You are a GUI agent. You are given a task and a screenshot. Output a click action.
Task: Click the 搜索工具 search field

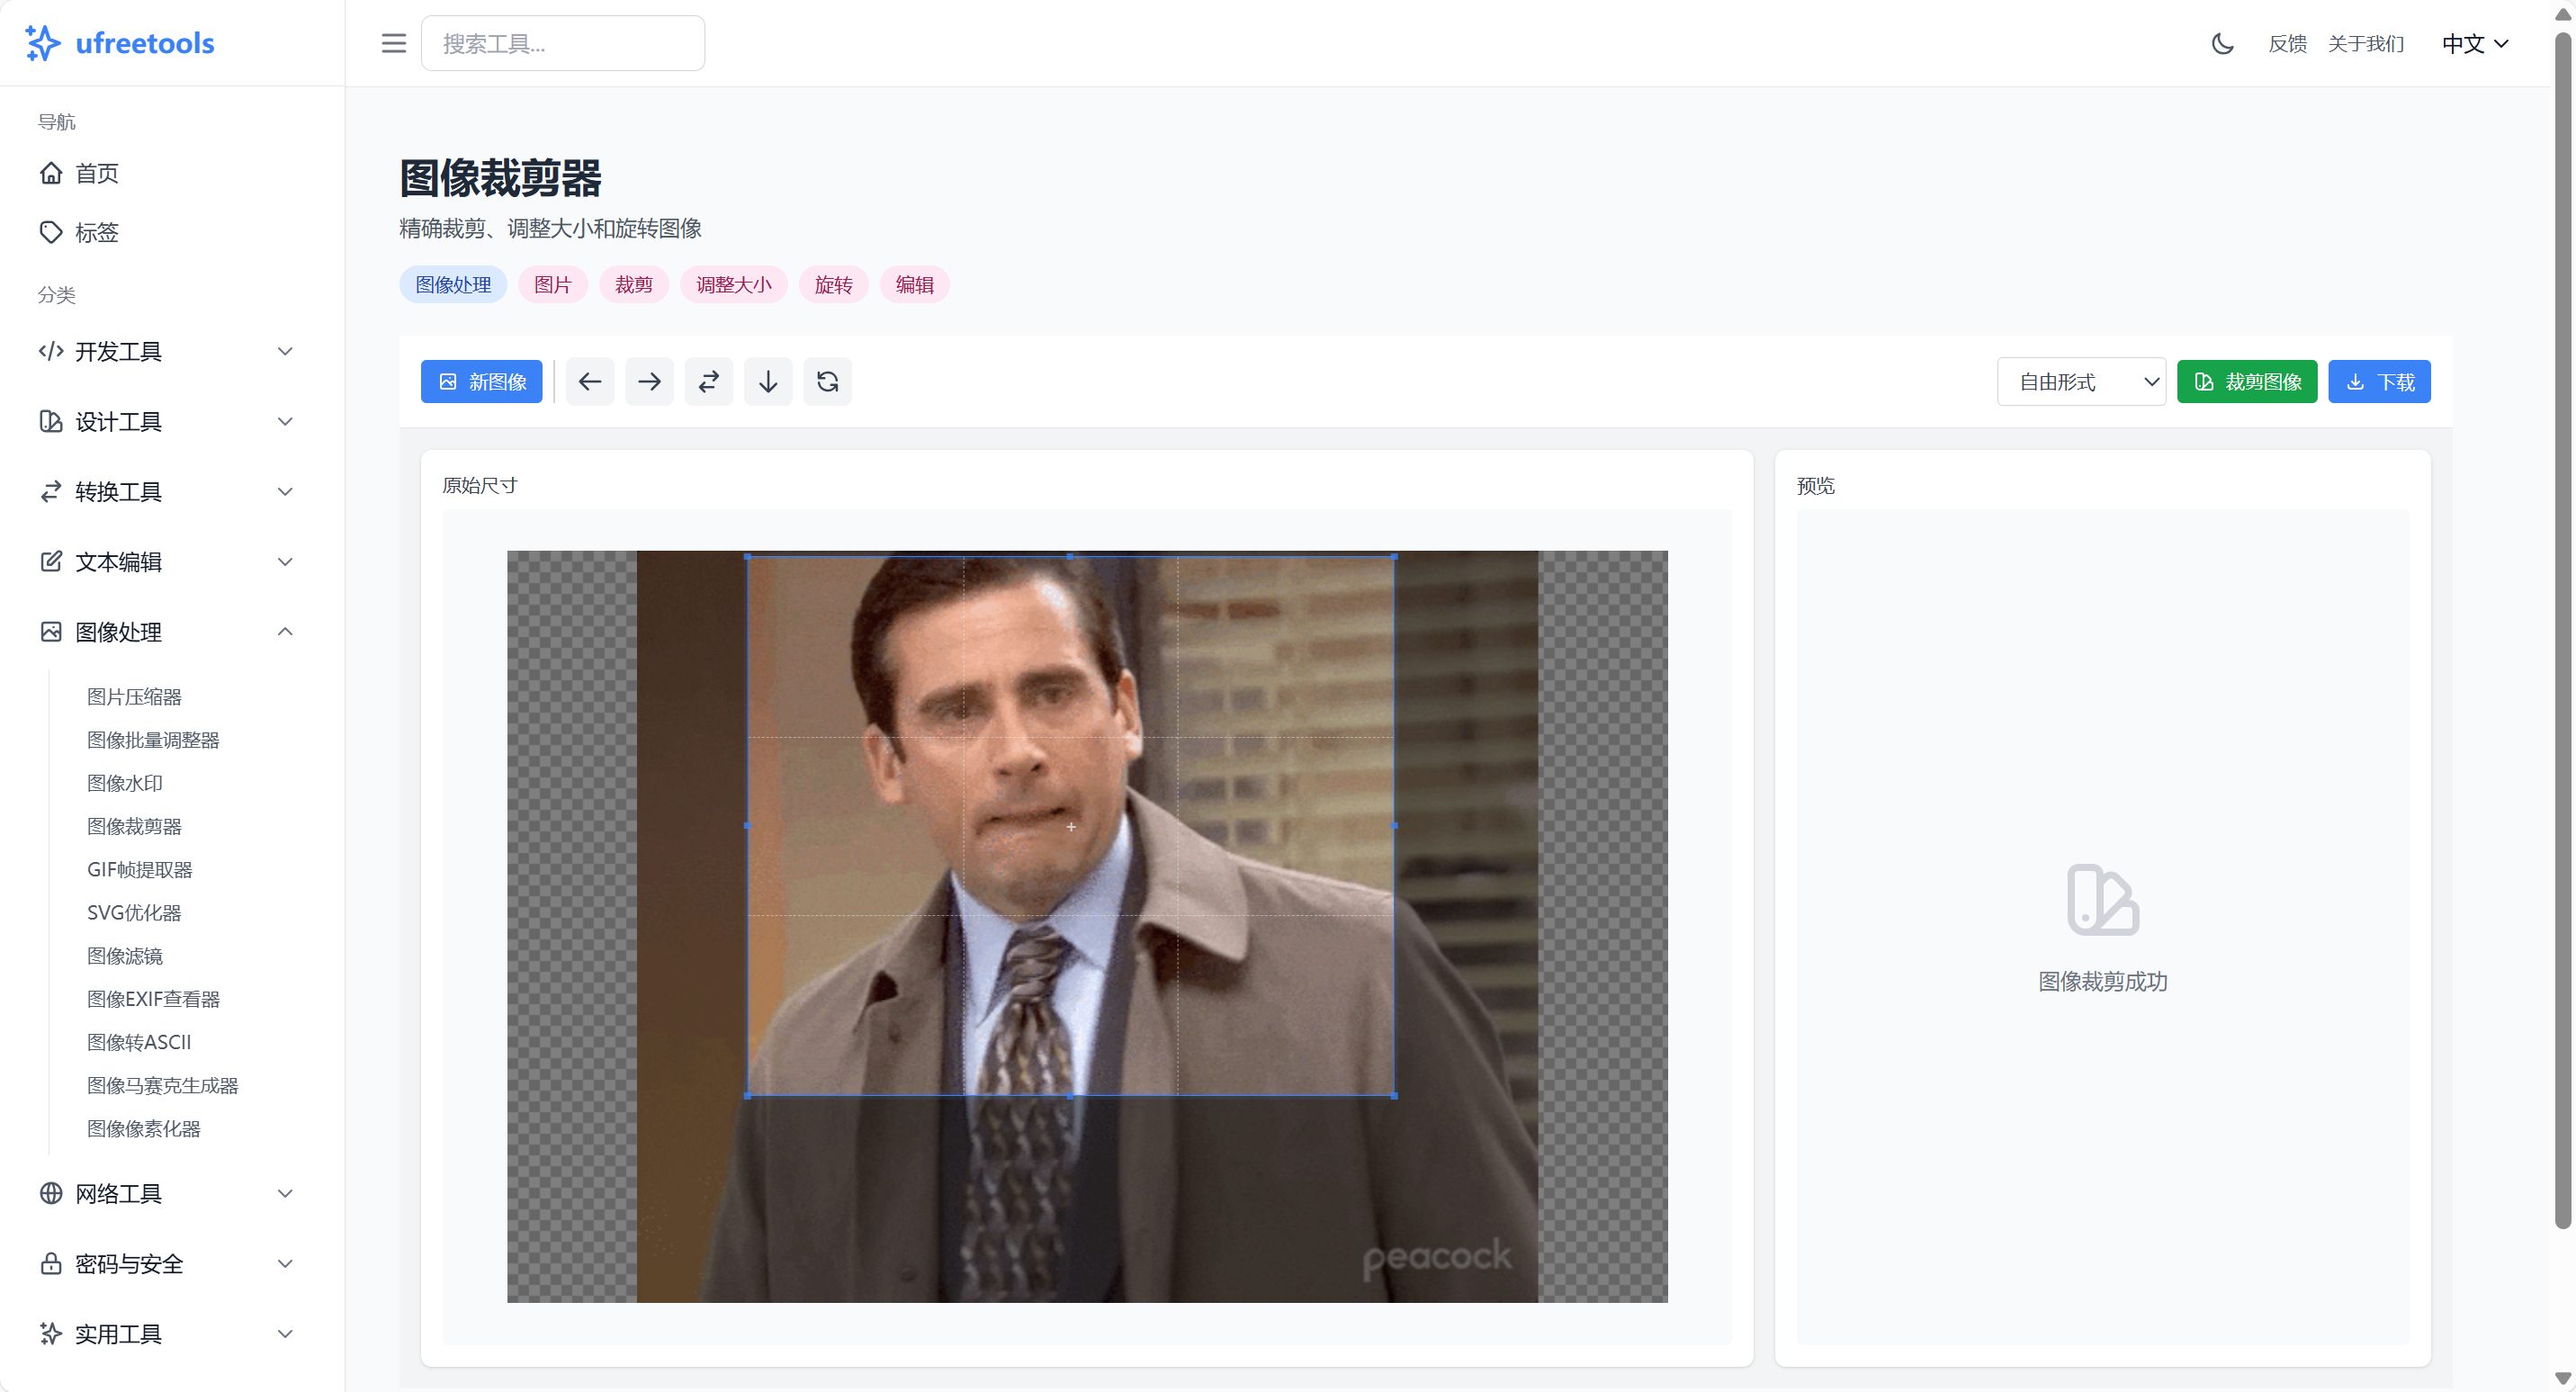[x=562, y=43]
